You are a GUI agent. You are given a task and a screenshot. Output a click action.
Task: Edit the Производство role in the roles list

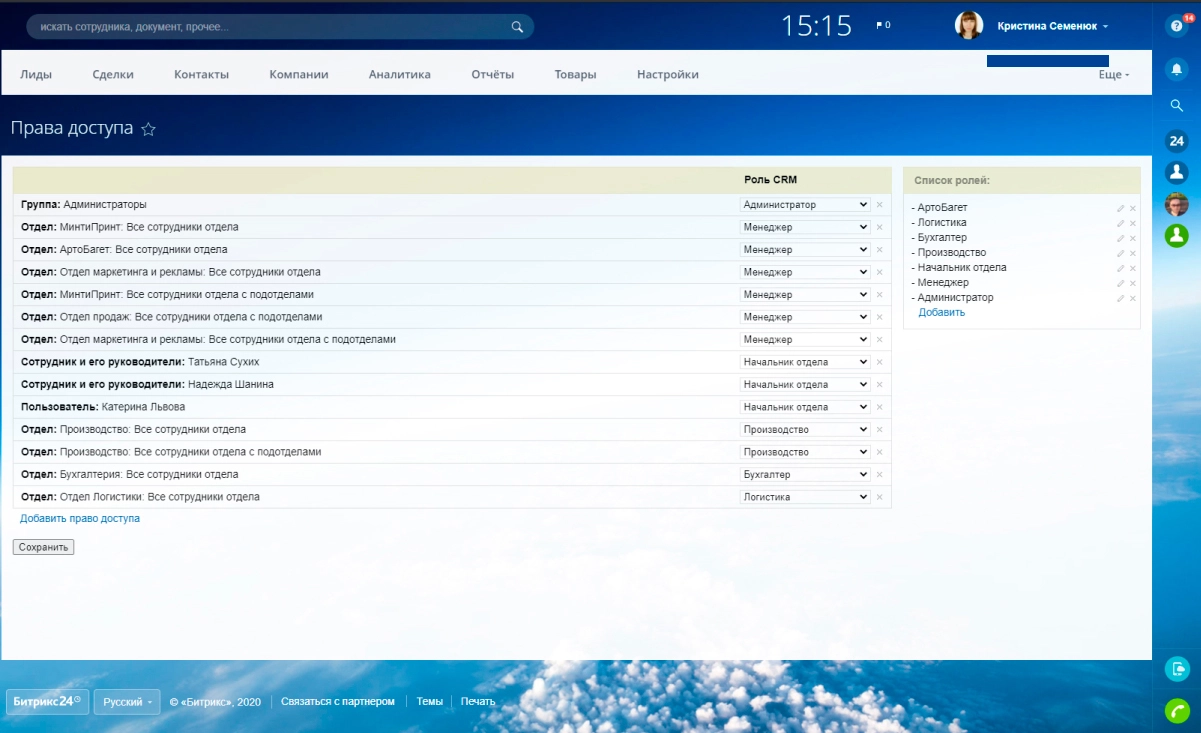(x=1120, y=253)
